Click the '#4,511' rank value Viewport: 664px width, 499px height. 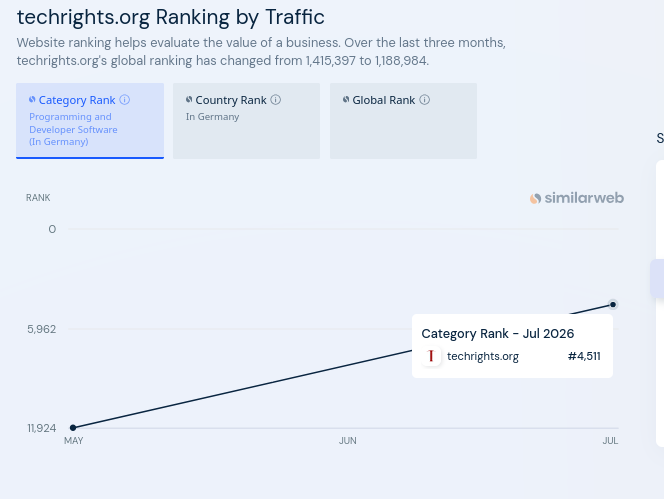(584, 356)
